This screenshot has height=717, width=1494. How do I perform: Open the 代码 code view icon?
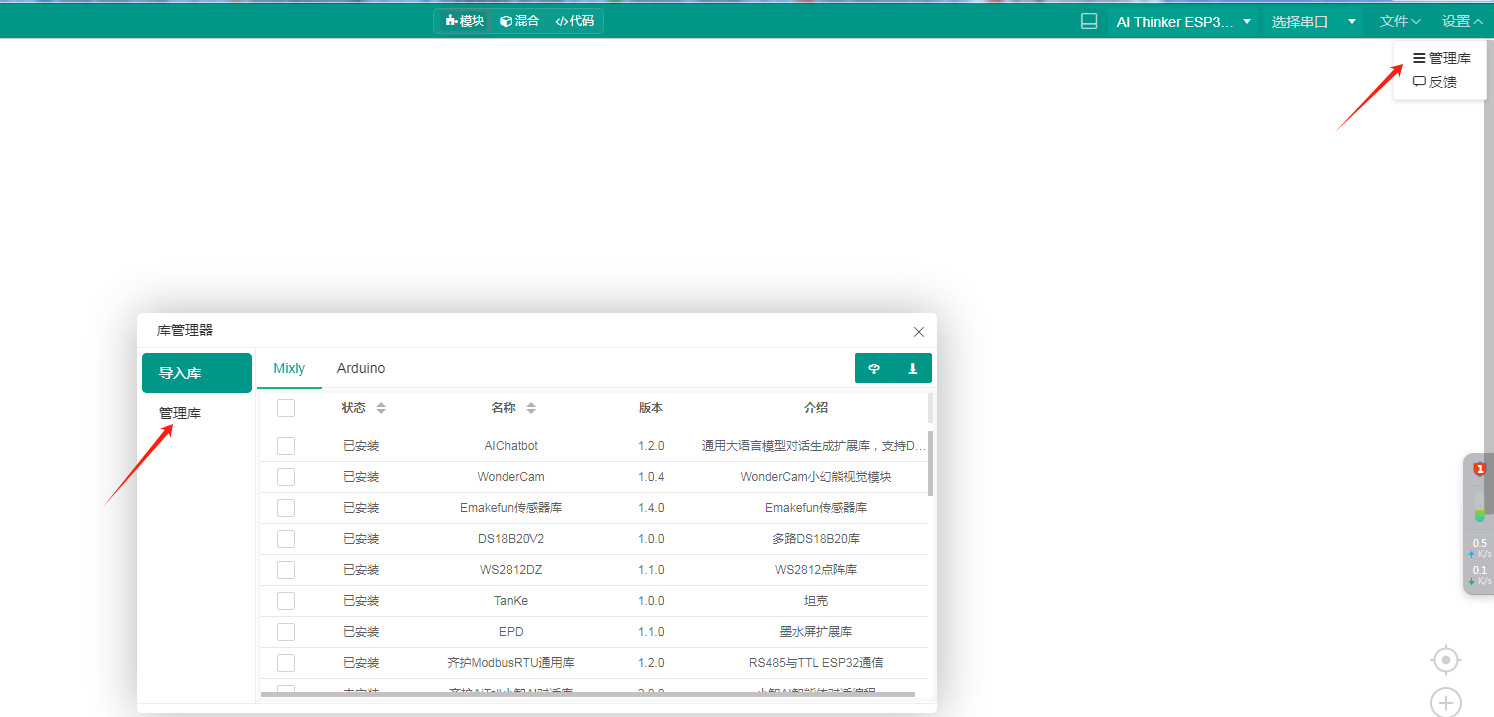click(574, 20)
